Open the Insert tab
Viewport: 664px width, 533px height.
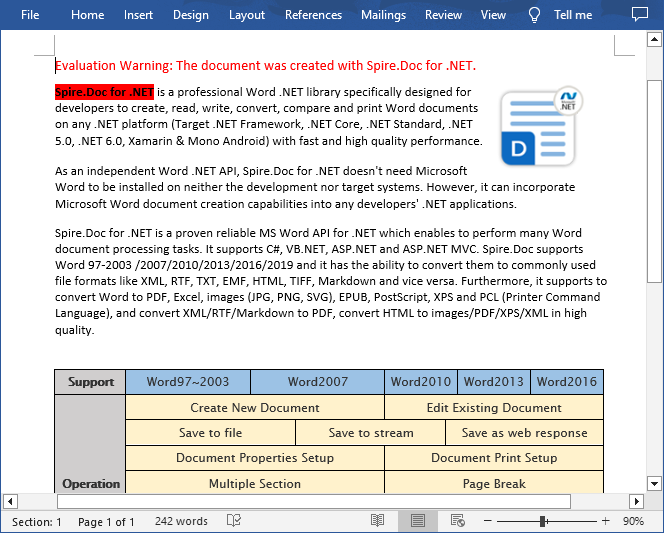click(138, 15)
